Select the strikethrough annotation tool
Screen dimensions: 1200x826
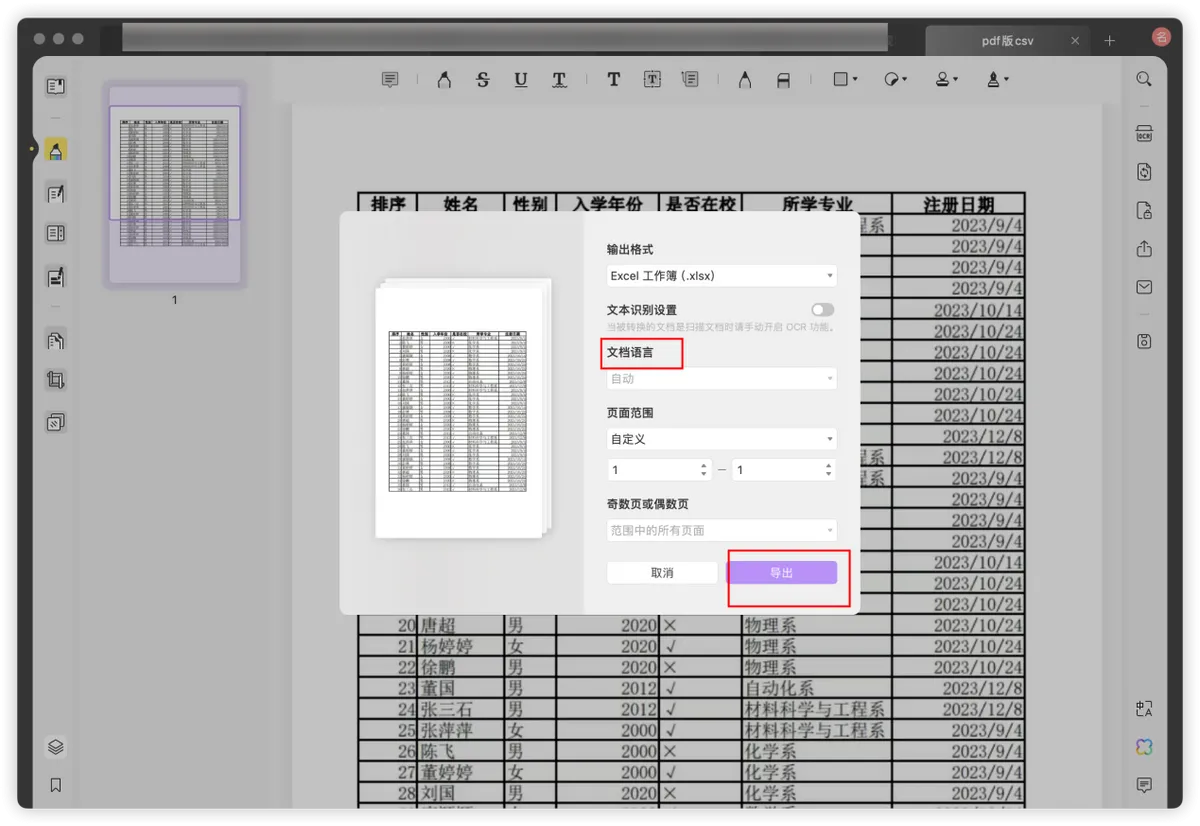click(x=482, y=80)
